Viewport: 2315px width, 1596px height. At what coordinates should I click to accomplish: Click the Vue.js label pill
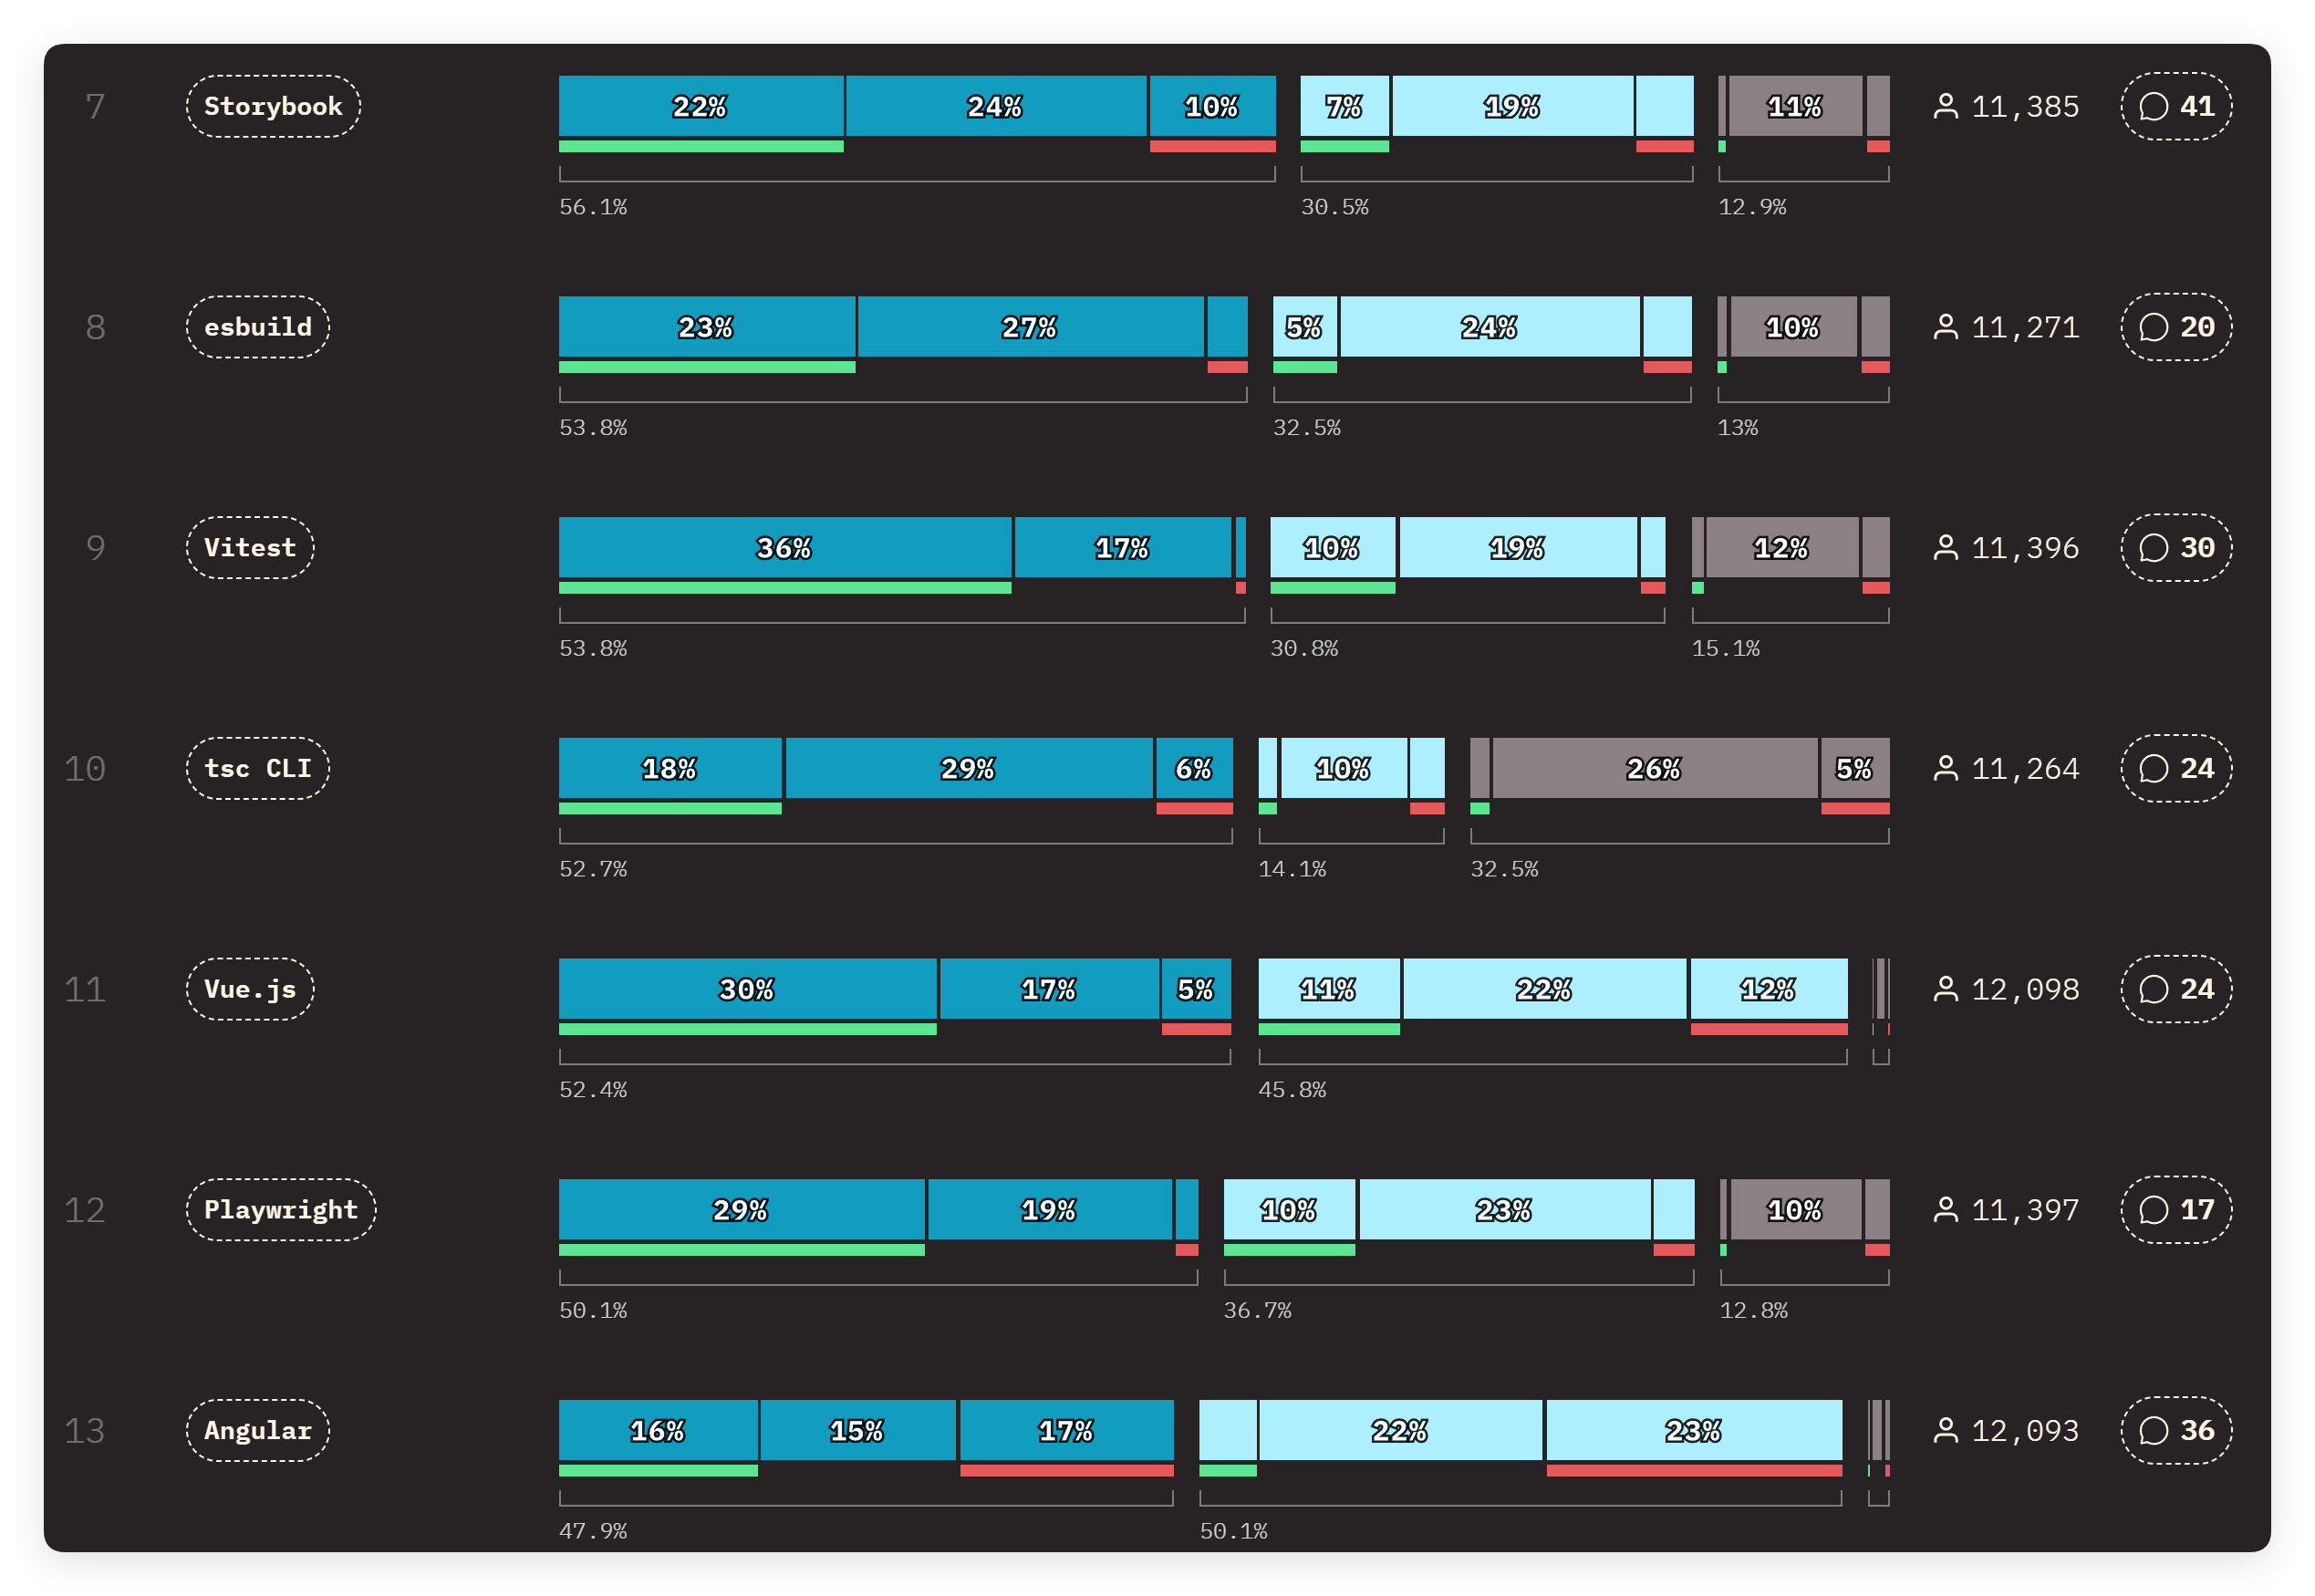point(250,989)
